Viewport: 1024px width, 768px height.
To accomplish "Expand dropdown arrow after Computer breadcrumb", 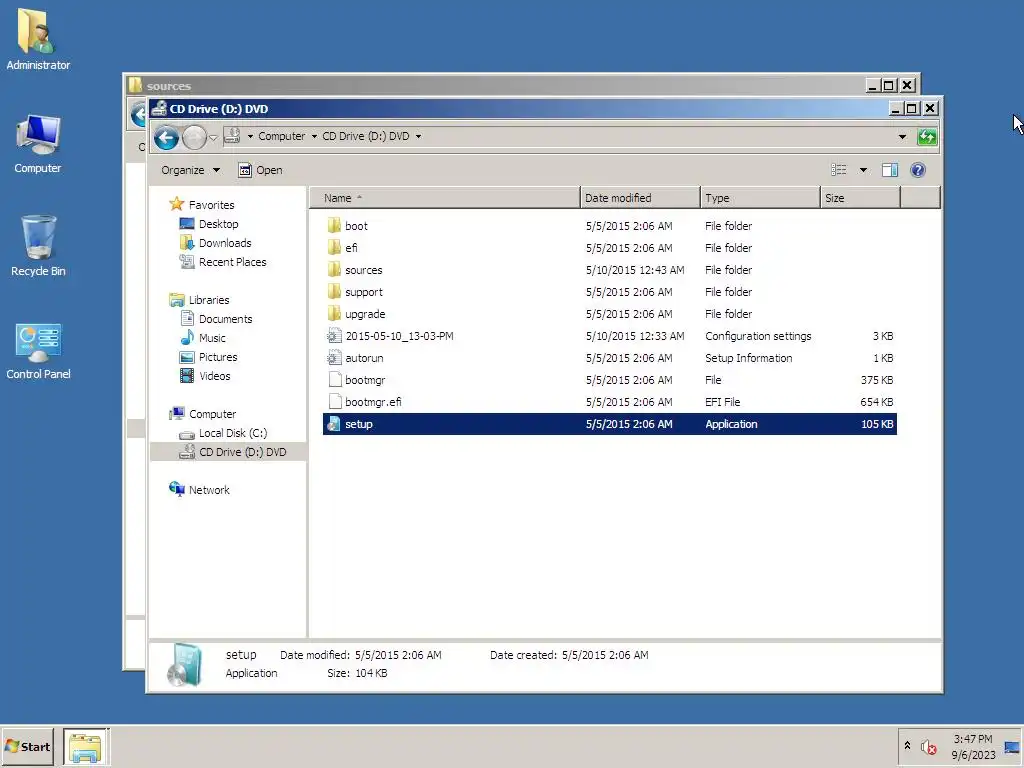I will tap(314, 136).
